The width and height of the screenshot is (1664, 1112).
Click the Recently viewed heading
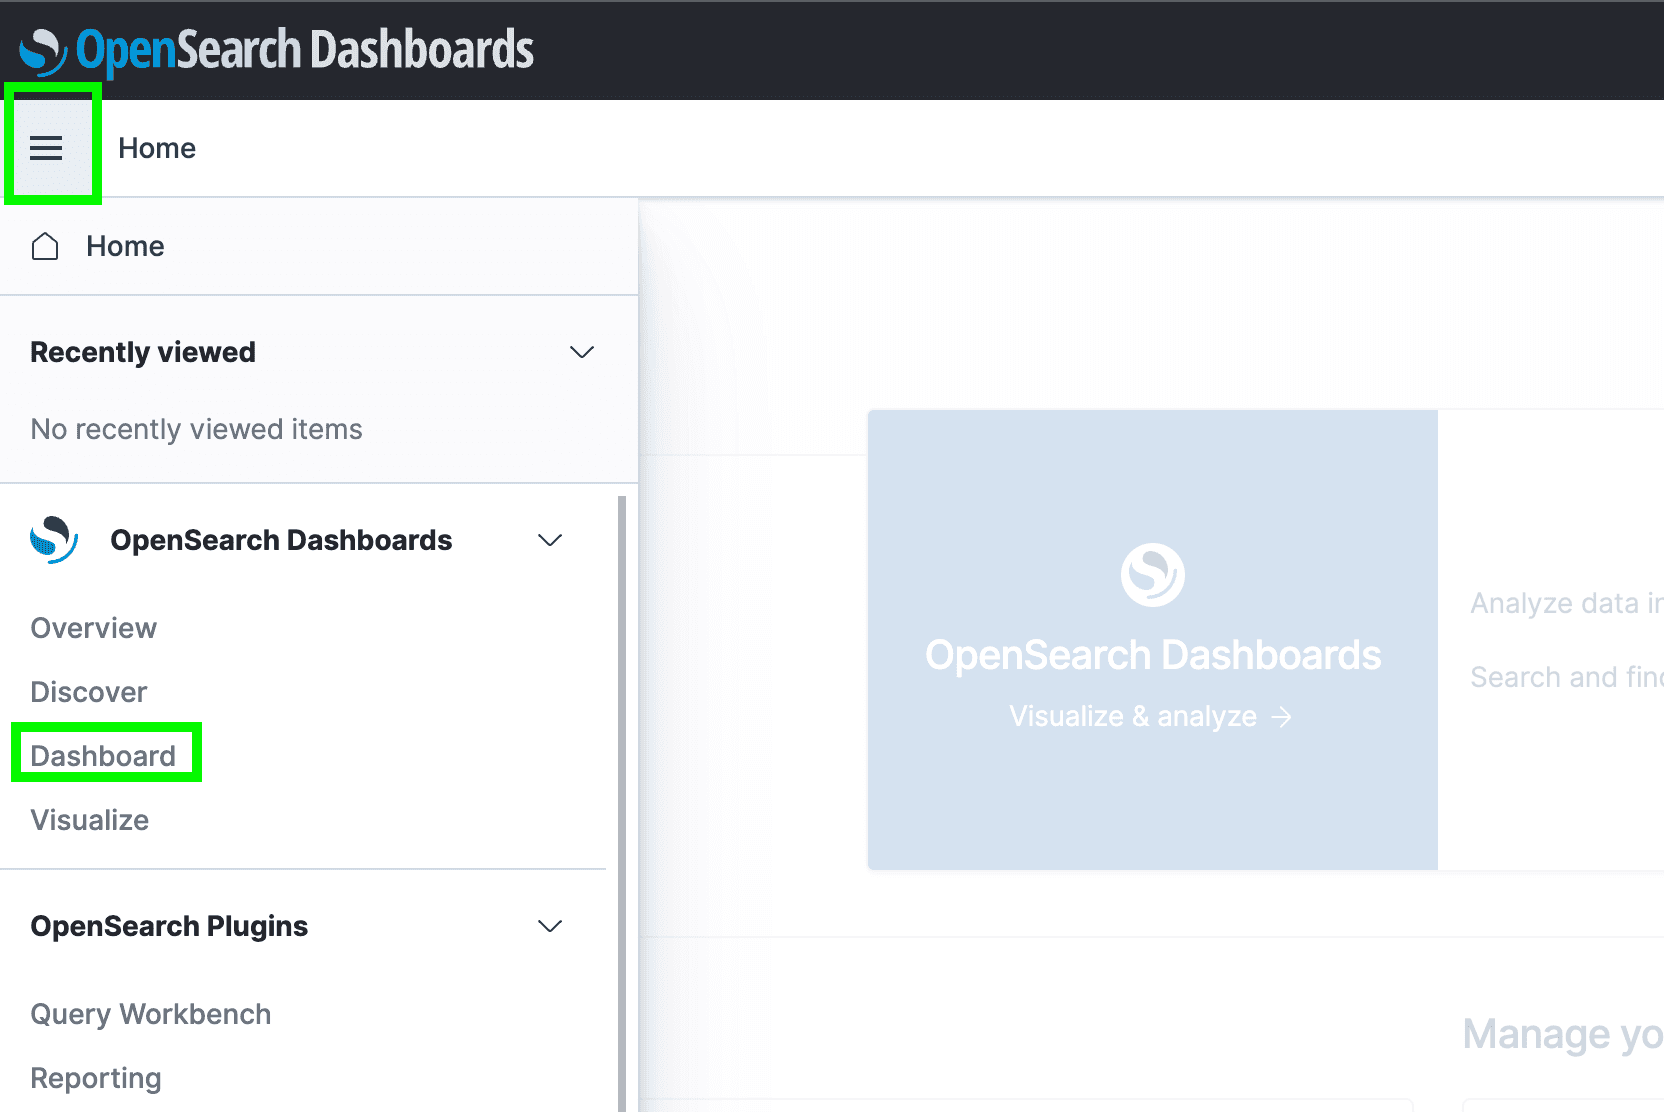tap(143, 352)
